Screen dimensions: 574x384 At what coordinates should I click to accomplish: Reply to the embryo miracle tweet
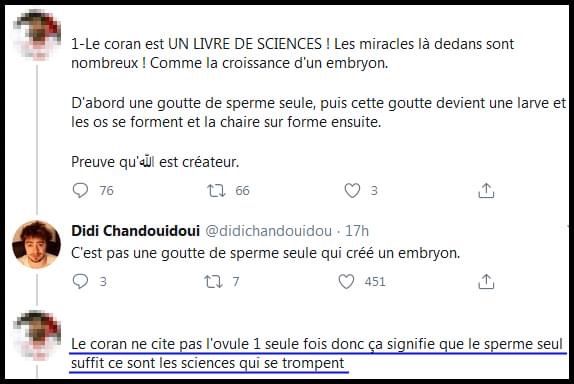click(80, 190)
